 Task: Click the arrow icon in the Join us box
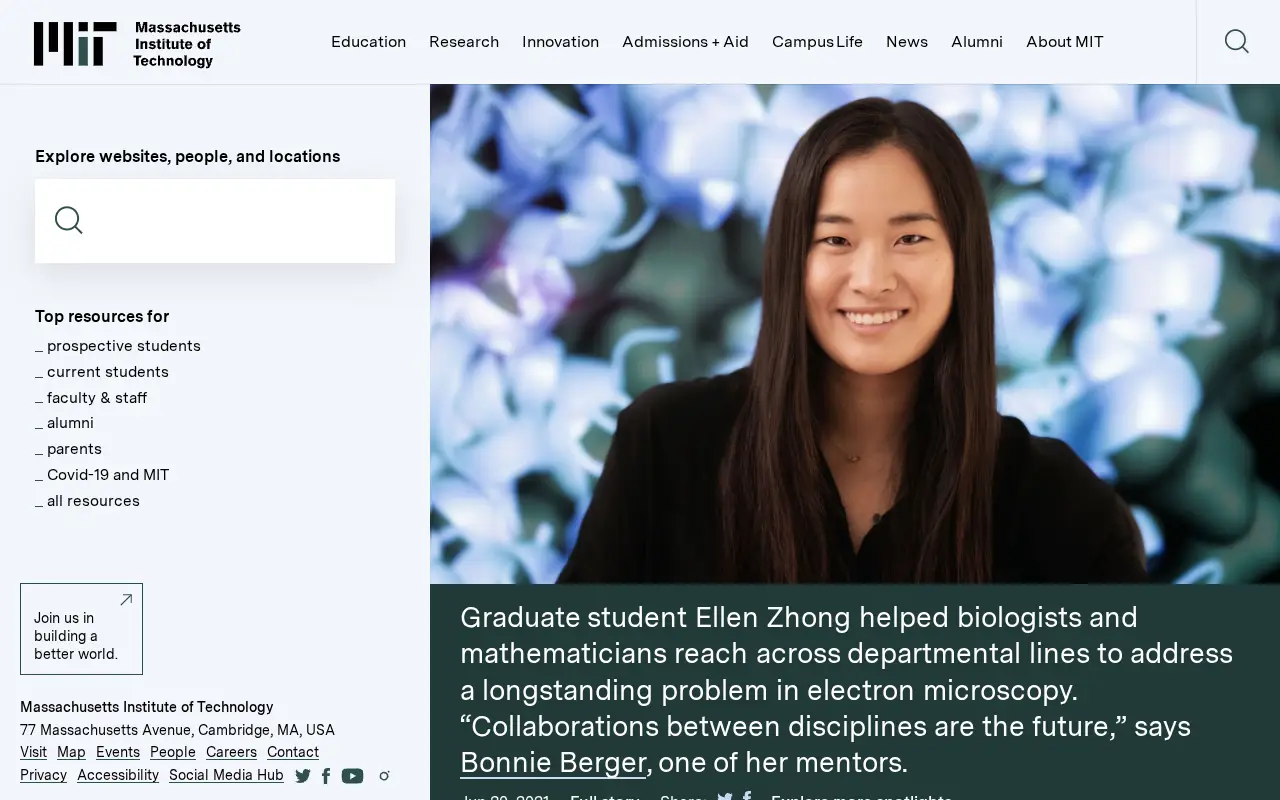tap(126, 600)
